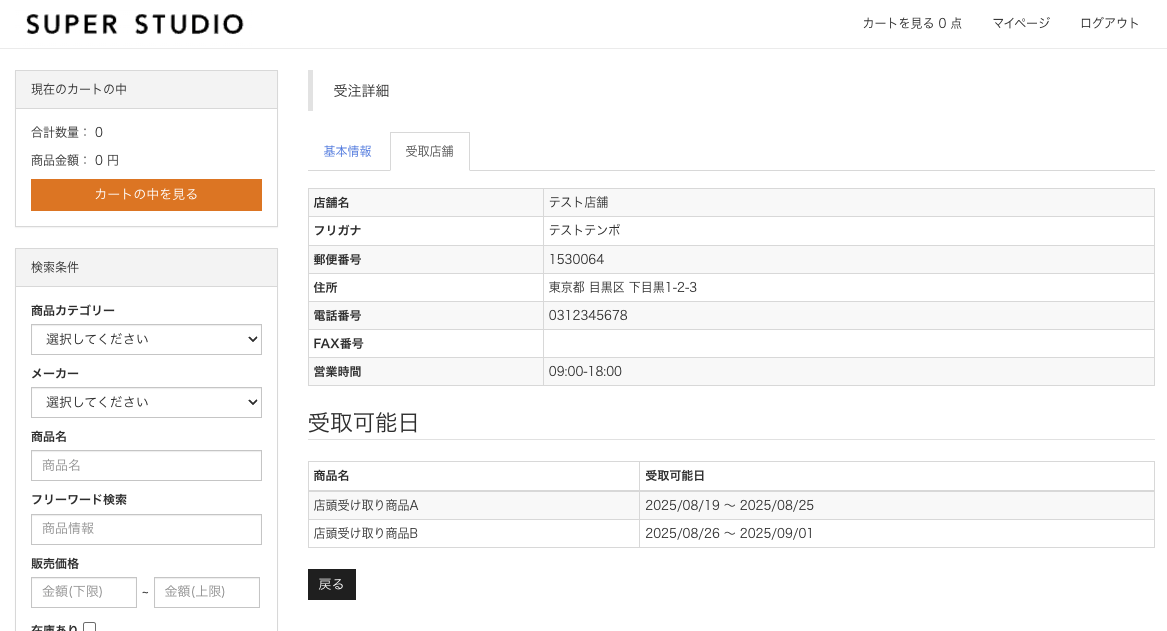Click the 店頭受け取り商品A row name
Screen dimensions: 1167x631
click(365, 505)
